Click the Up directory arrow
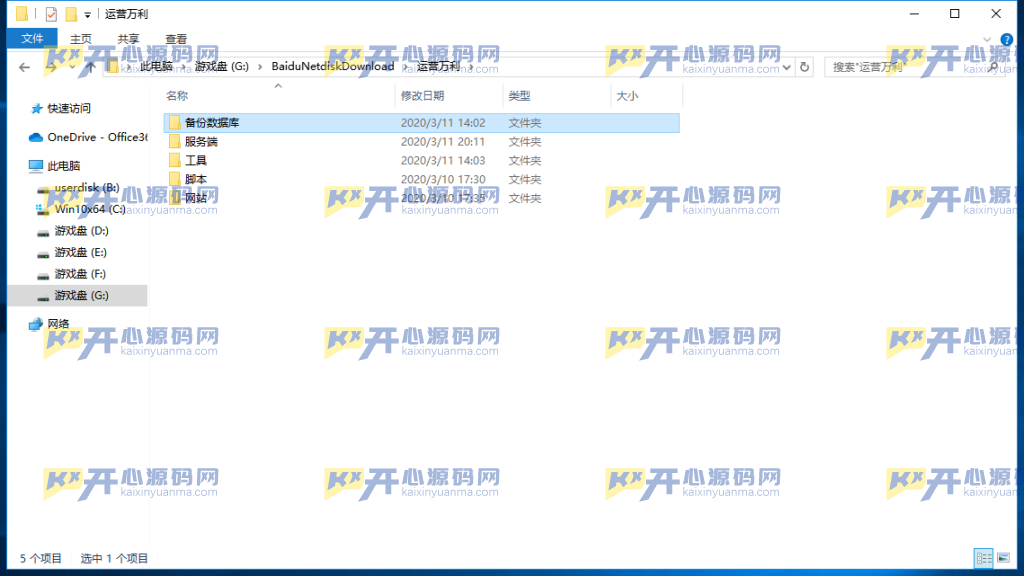This screenshot has width=1024, height=576. point(91,67)
